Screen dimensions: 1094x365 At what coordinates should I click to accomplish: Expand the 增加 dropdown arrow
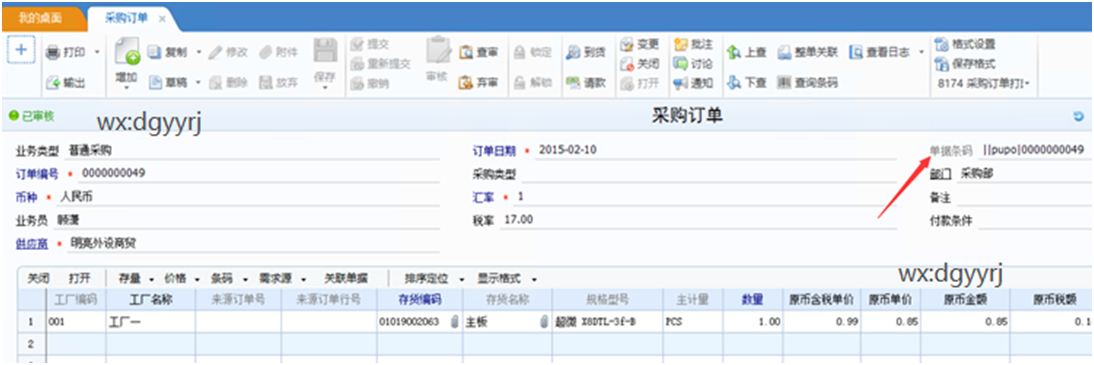126,88
